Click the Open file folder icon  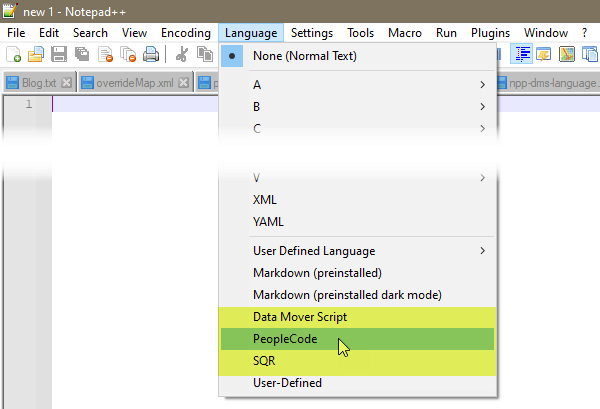coord(36,54)
